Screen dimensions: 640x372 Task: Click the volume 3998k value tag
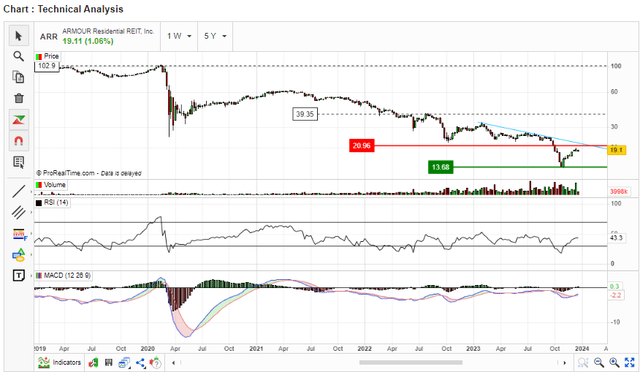(619, 192)
